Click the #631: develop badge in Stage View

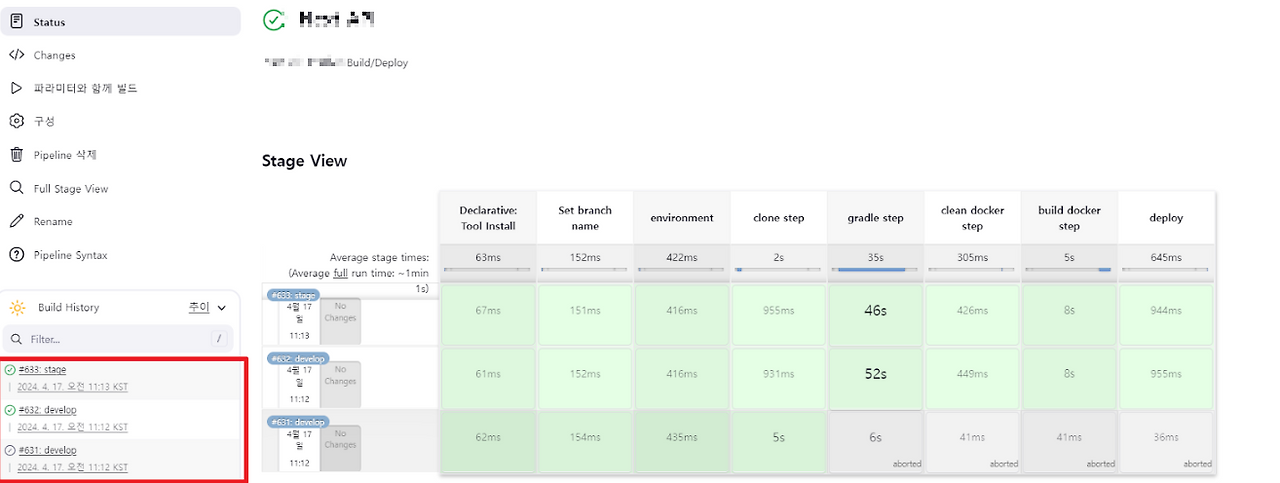click(297, 422)
